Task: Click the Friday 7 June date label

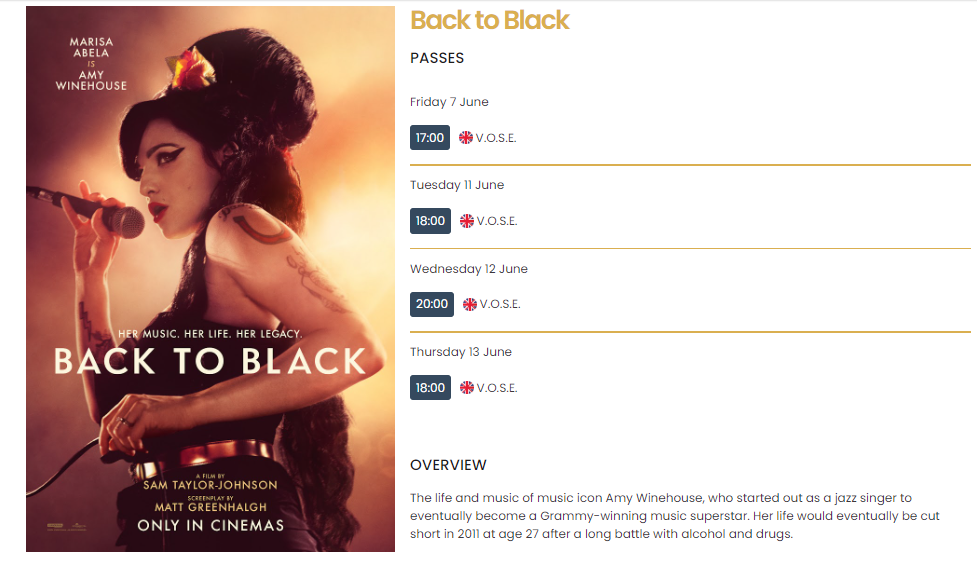Action: click(449, 102)
